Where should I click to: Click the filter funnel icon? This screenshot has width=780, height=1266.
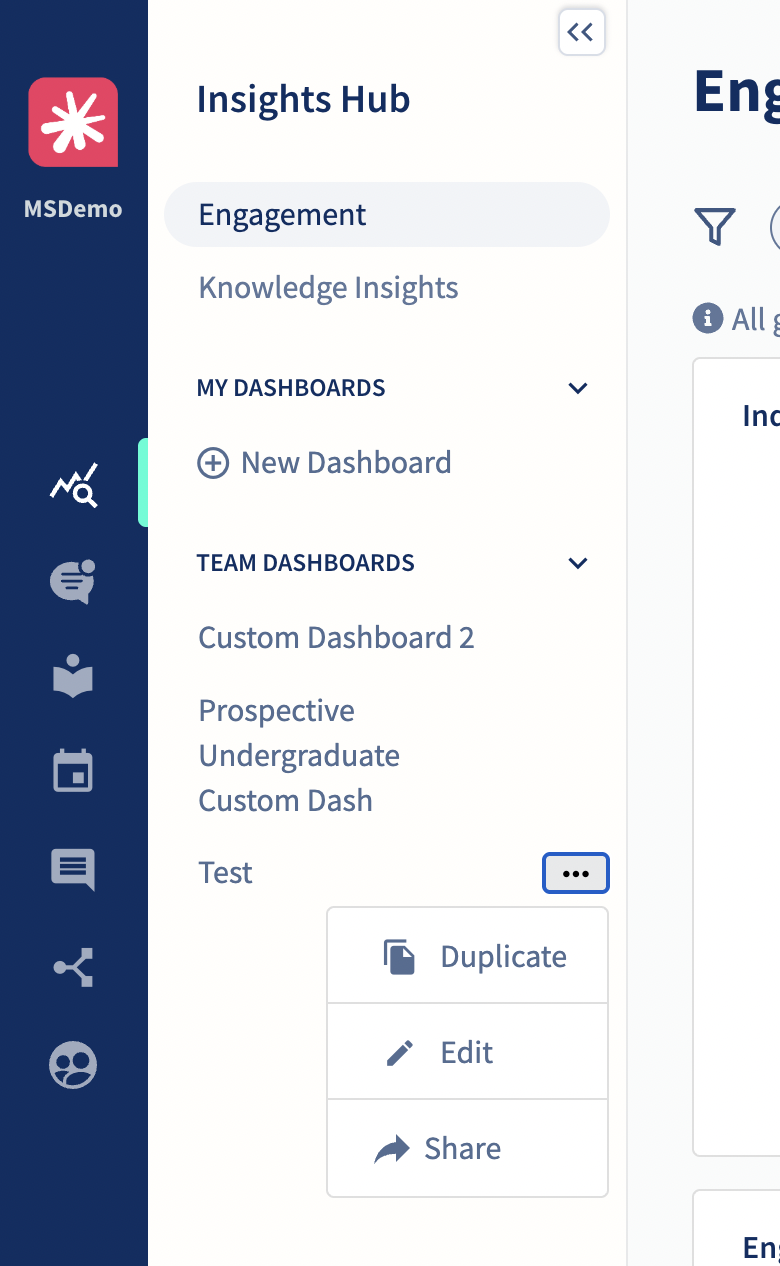click(715, 227)
